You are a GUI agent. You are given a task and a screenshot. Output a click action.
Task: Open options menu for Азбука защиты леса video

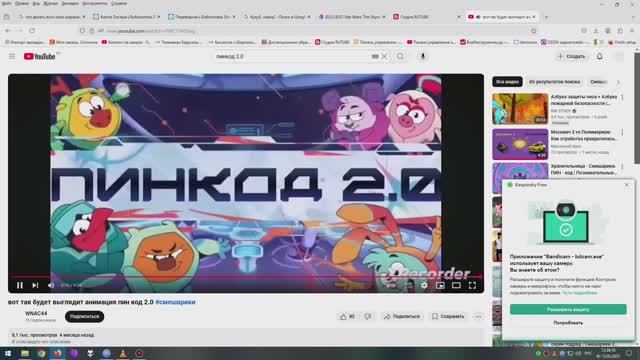(x=622, y=98)
